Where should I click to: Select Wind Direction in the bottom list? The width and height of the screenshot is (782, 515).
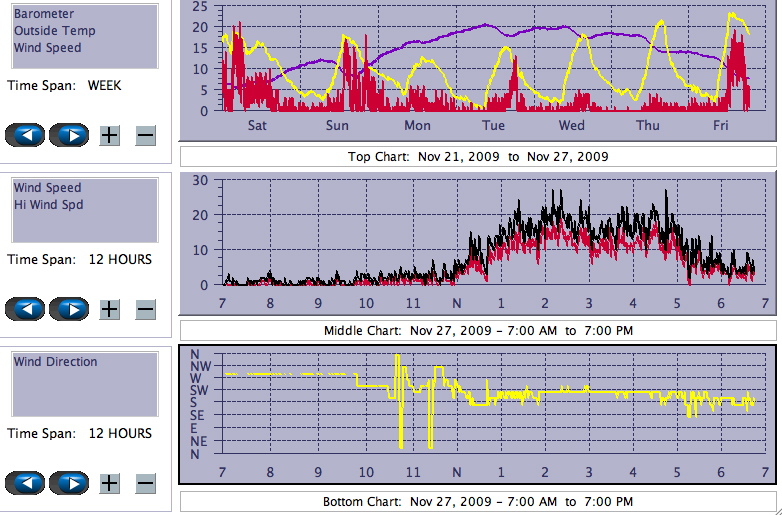(x=56, y=362)
